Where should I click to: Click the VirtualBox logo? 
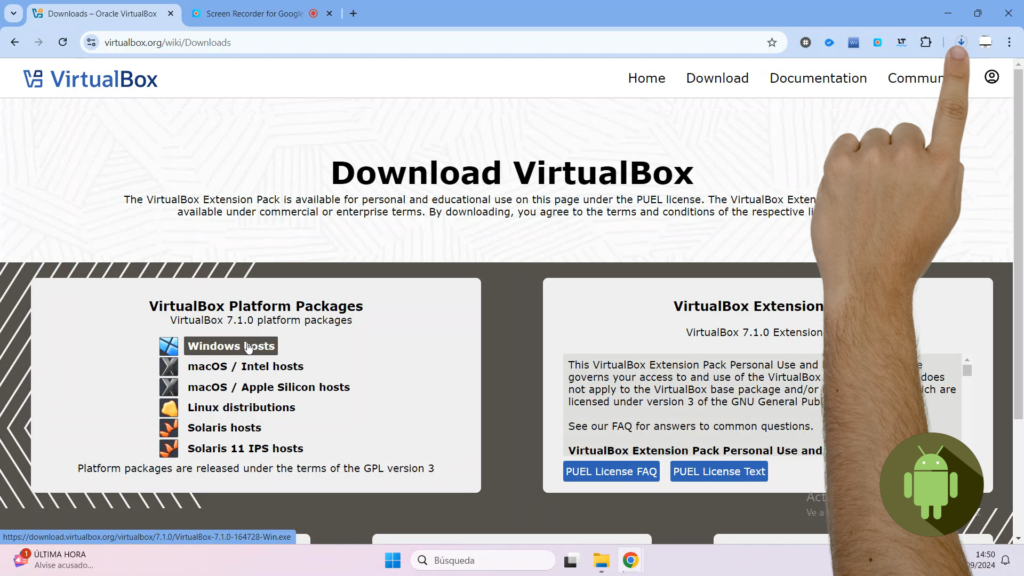[90, 79]
